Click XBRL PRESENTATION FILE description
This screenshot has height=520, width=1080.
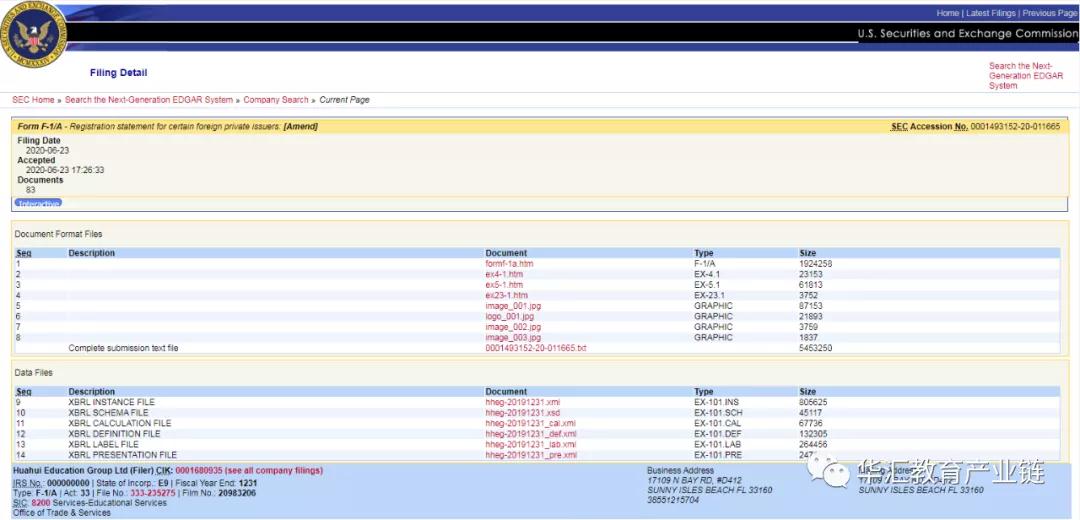[x=123, y=455]
